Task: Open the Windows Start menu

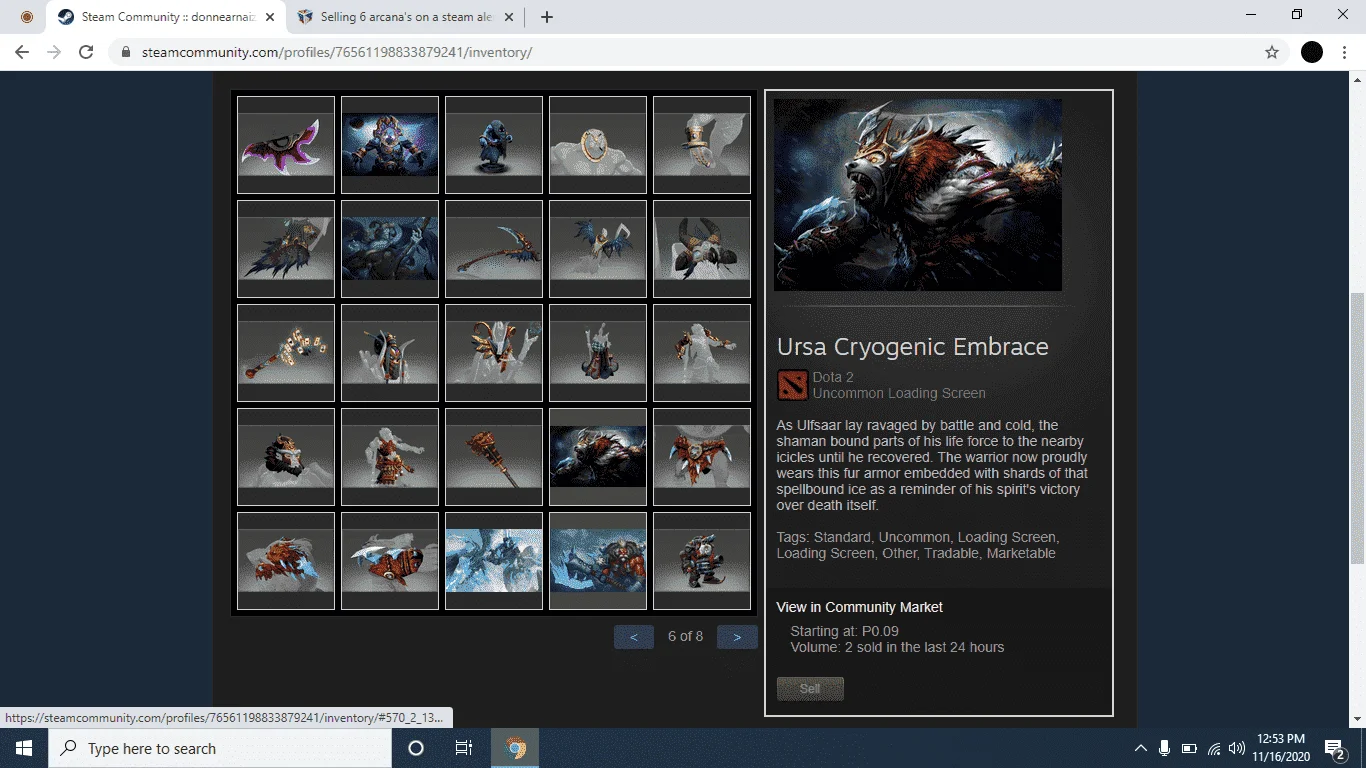Action: coord(24,748)
